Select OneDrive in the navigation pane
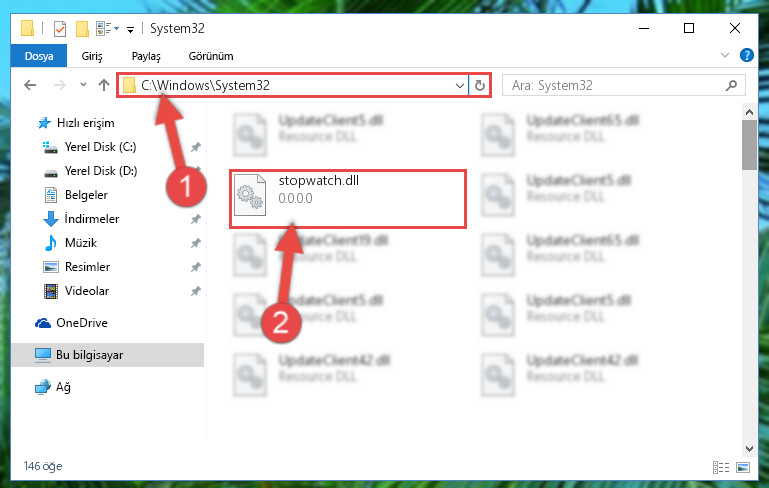This screenshot has height=488, width=769. click(81, 323)
